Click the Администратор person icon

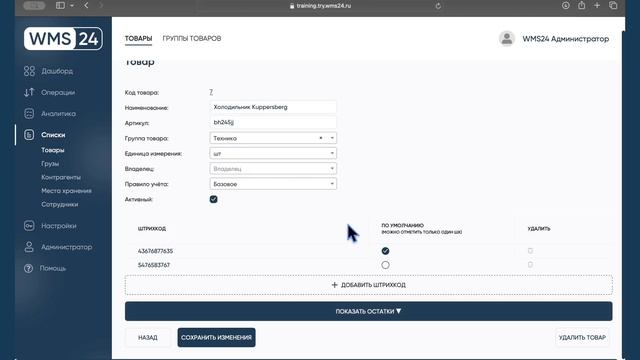click(29, 247)
